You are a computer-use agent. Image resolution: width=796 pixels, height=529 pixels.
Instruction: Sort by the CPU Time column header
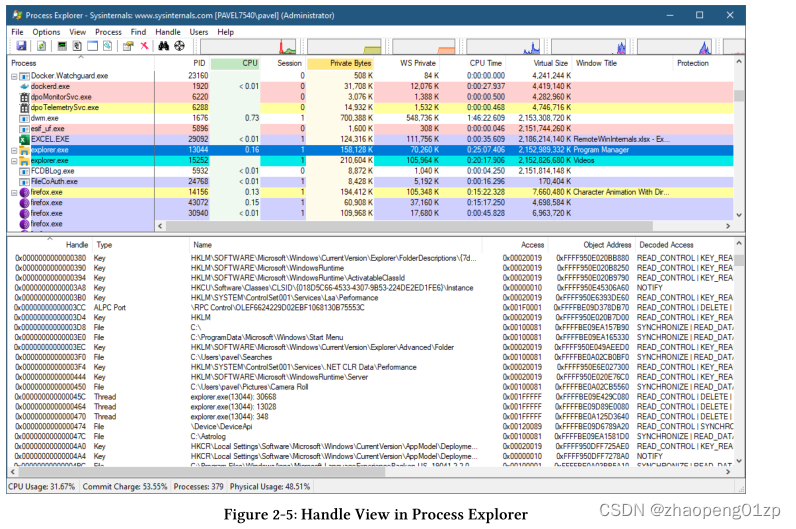pyautogui.click(x=474, y=63)
